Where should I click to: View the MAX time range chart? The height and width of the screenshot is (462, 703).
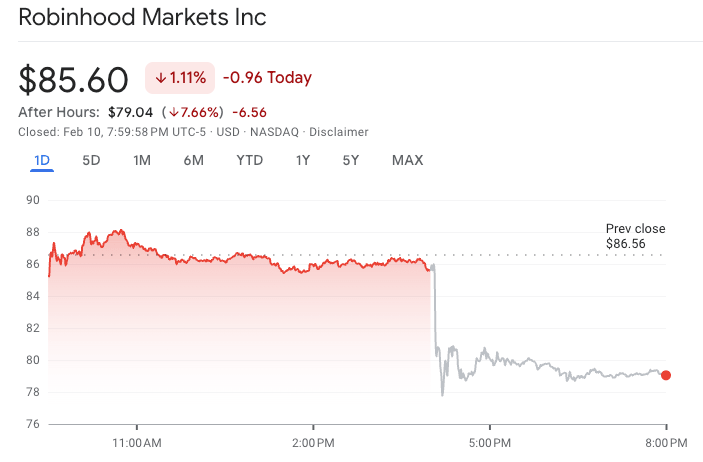pos(407,160)
